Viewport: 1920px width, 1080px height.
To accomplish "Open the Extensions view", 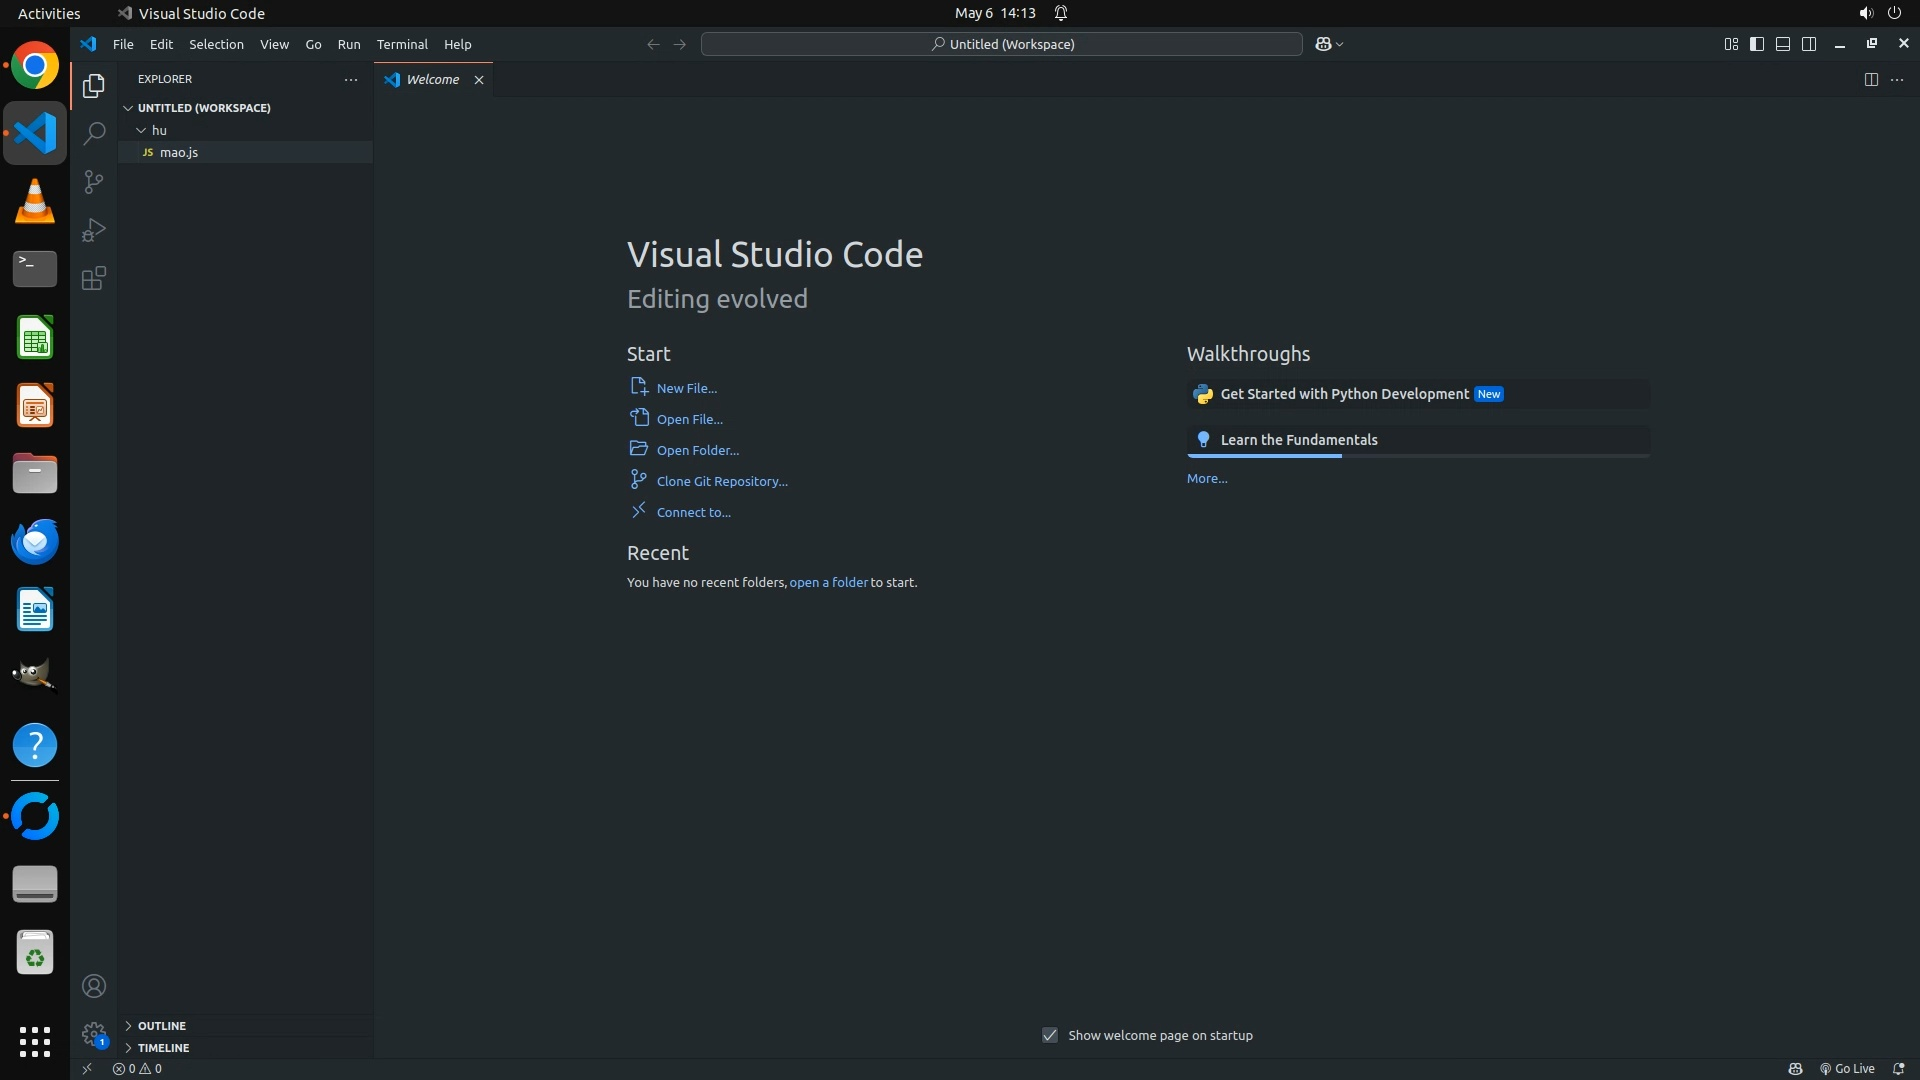I will (94, 278).
